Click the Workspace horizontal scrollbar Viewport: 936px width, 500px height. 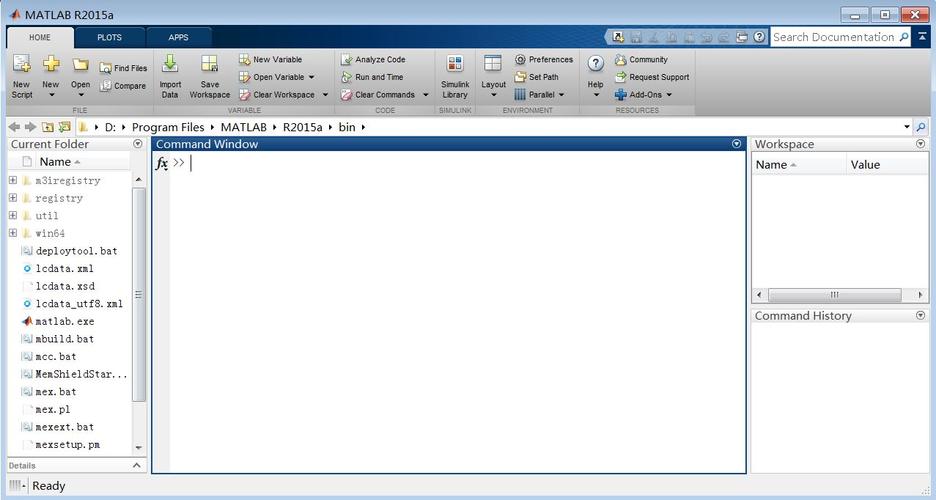click(834, 295)
